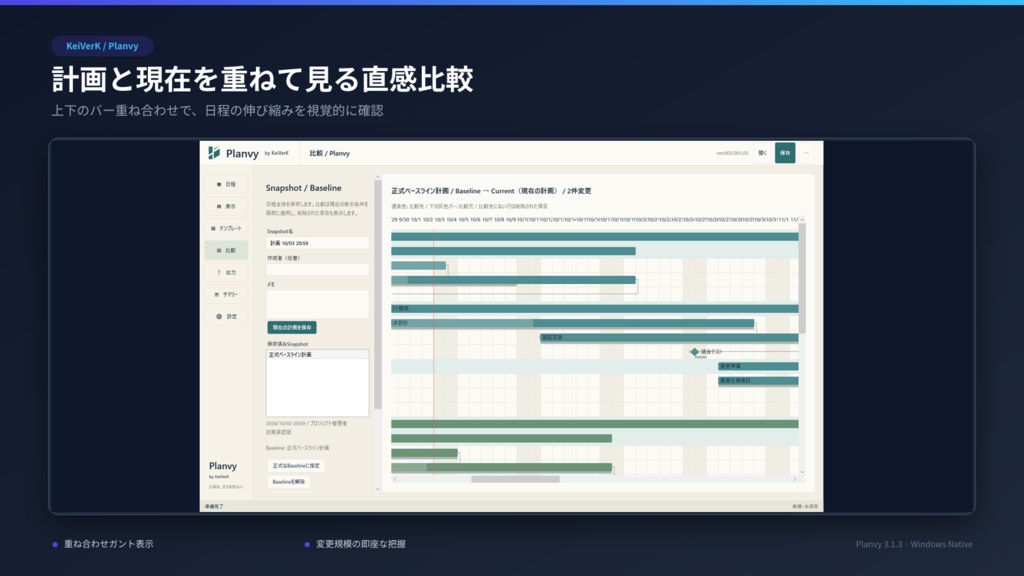Click the Snapshot / Baseline heading

point(304,188)
